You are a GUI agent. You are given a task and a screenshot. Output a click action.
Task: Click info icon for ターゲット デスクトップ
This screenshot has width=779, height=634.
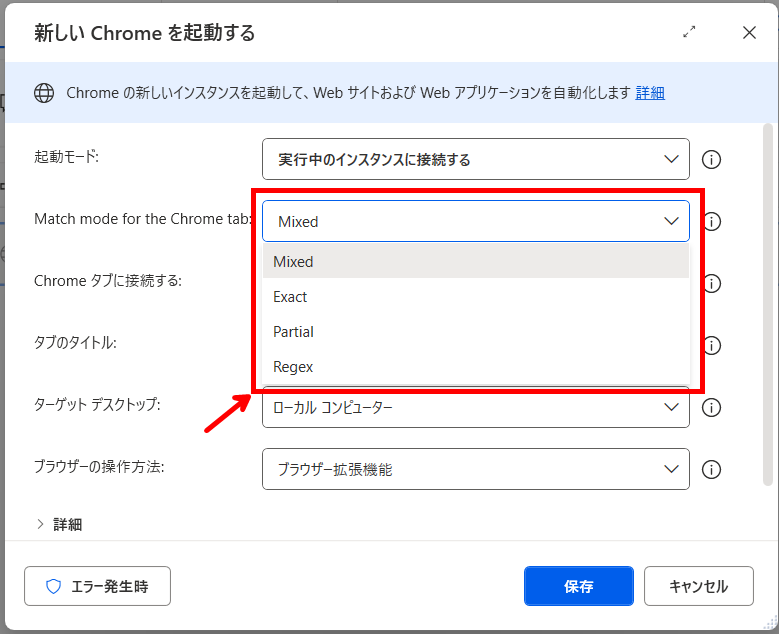tap(712, 408)
